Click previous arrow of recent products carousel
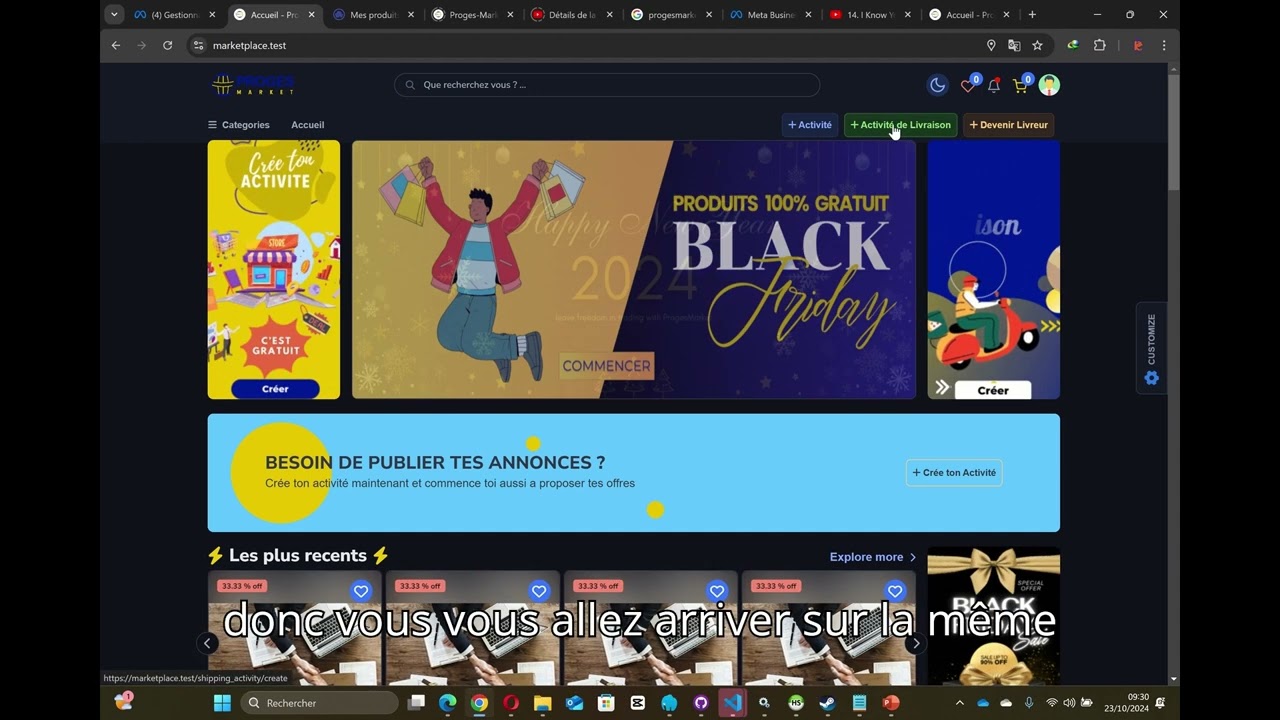Viewport: 1280px width, 720px height. coord(207,644)
